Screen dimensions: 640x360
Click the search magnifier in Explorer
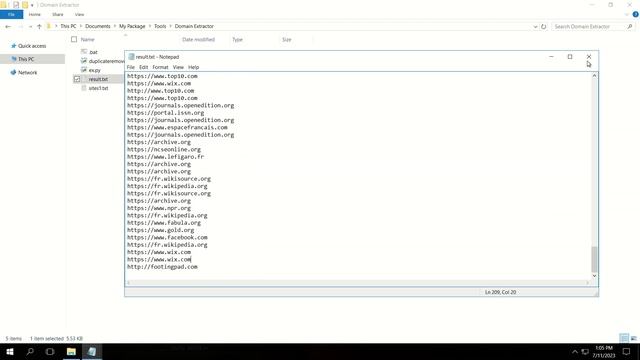click(x=630, y=26)
